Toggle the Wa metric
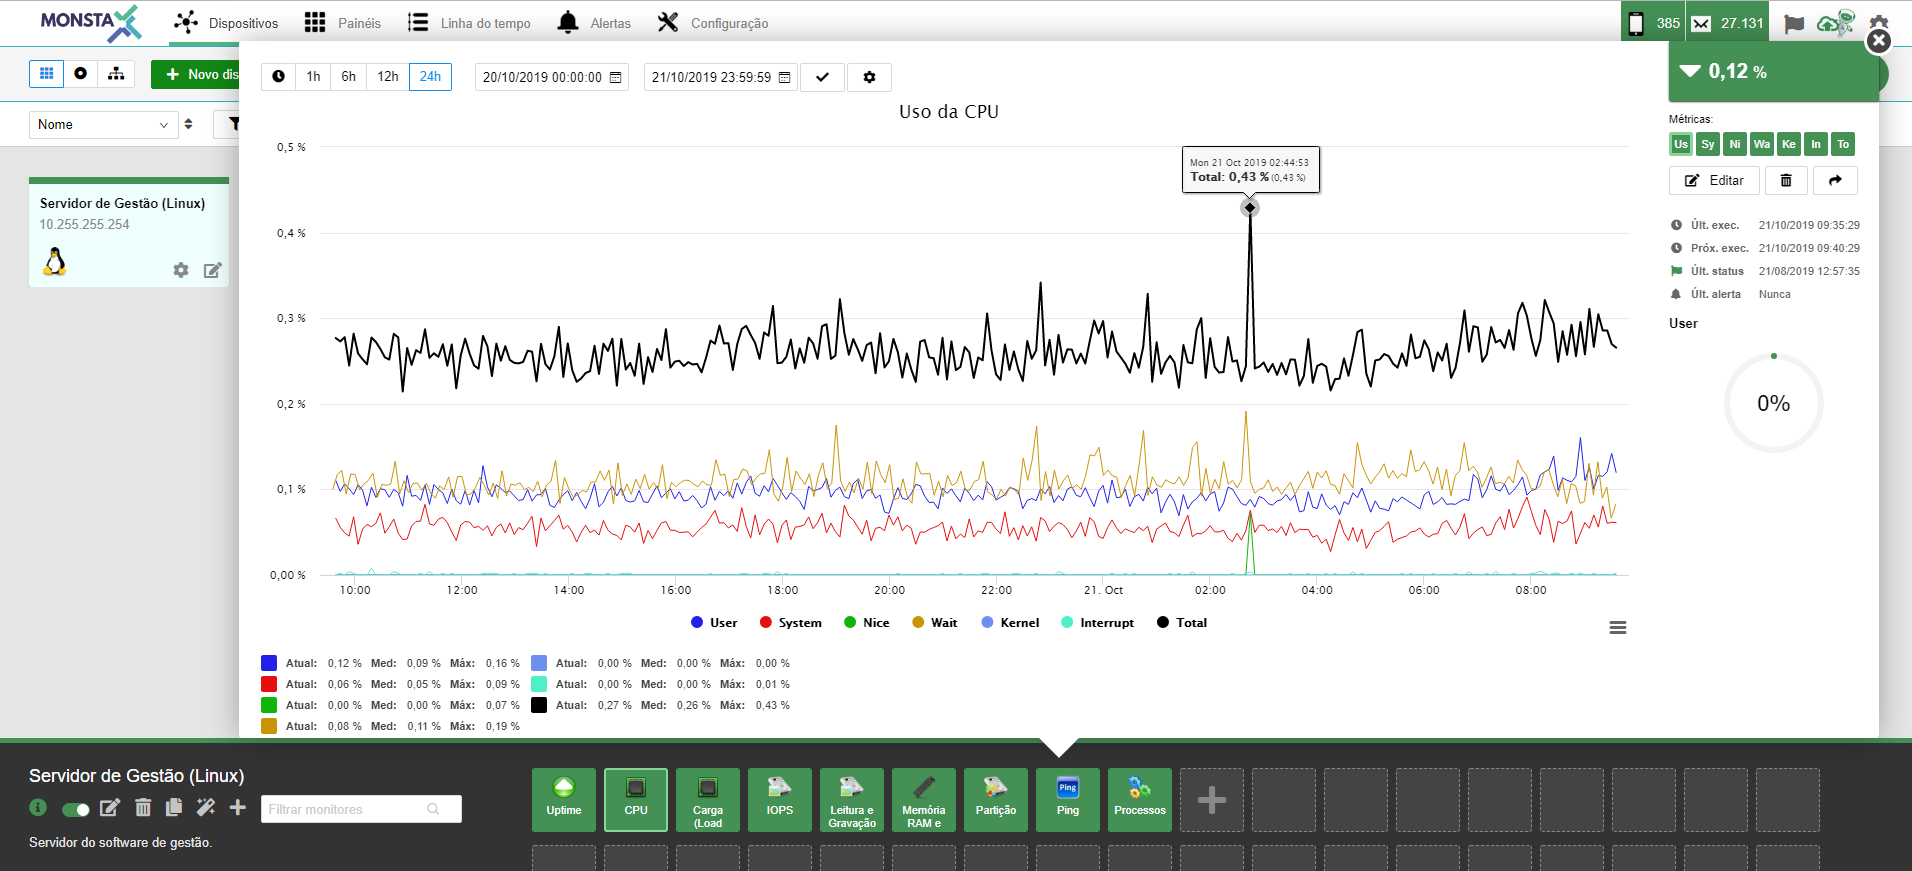The height and width of the screenshot is (871, 1912). (1762, 144)
